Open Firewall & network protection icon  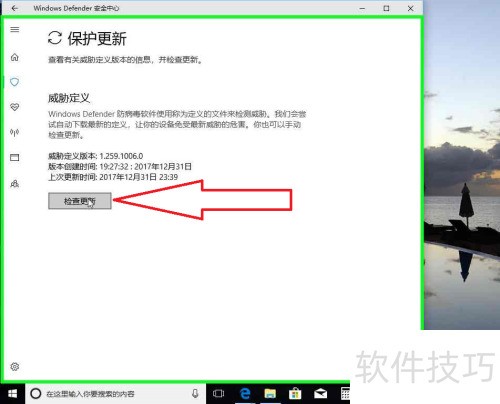point(15,133)
